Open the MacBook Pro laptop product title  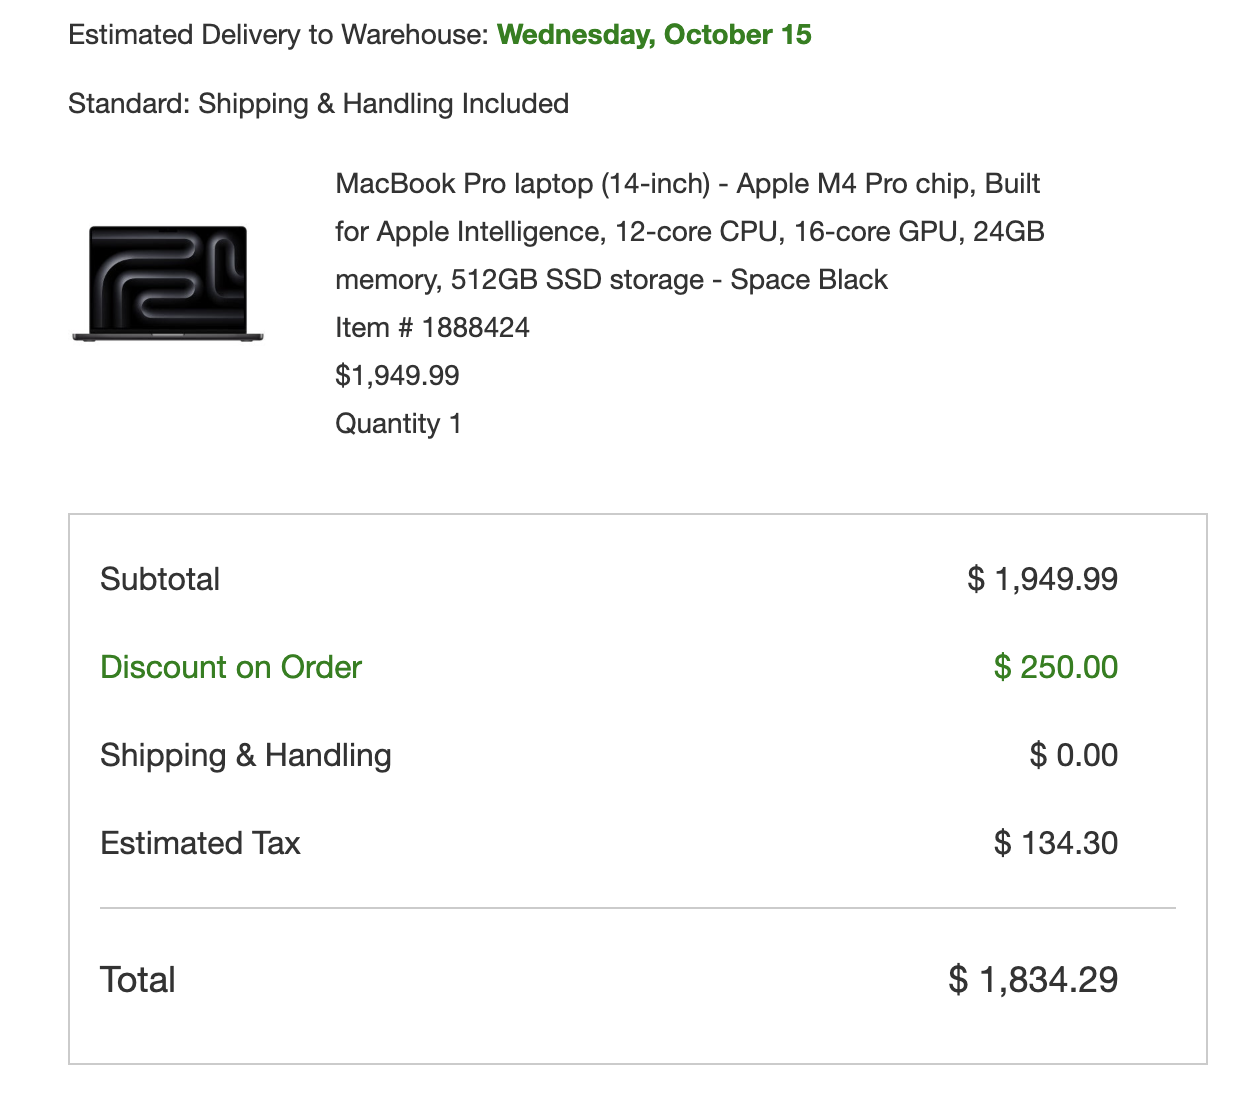(x=688, y=231)
